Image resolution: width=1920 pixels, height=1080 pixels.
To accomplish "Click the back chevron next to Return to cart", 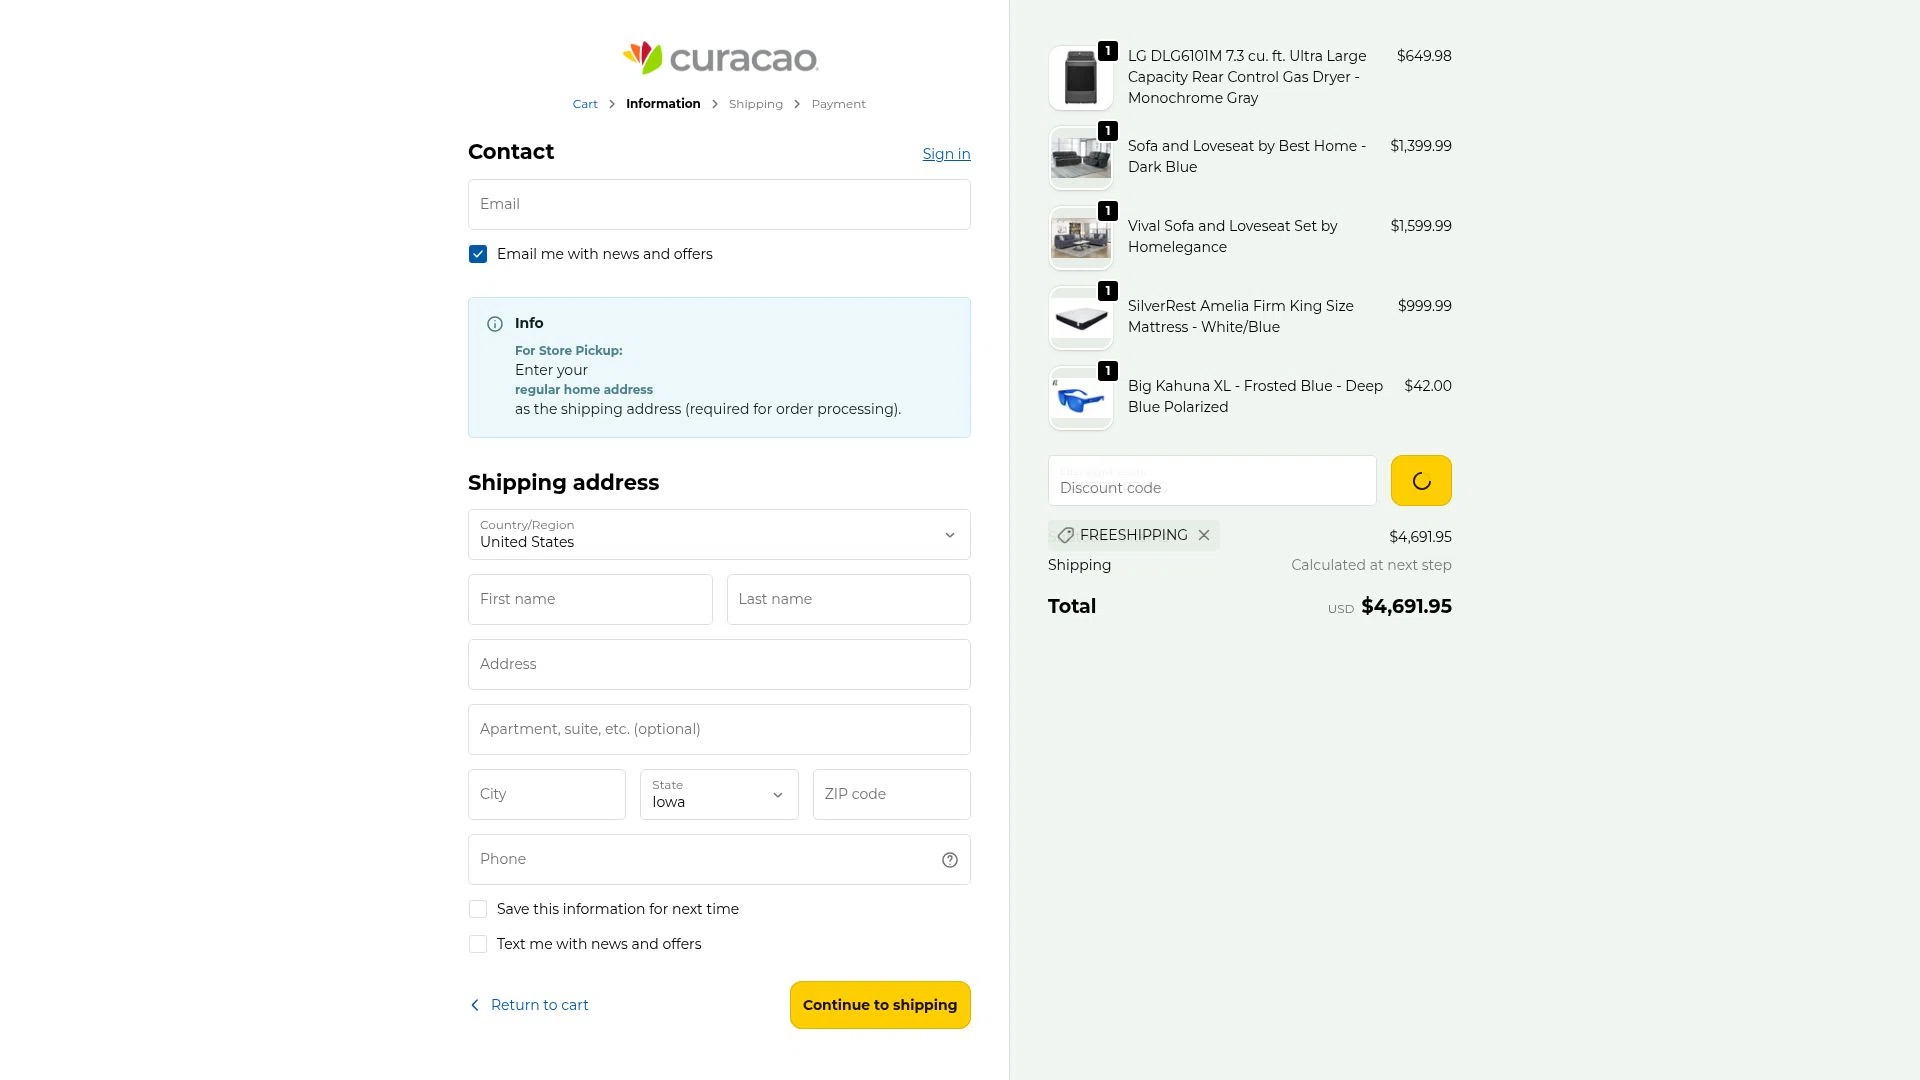I will (x=475, y=1005).
